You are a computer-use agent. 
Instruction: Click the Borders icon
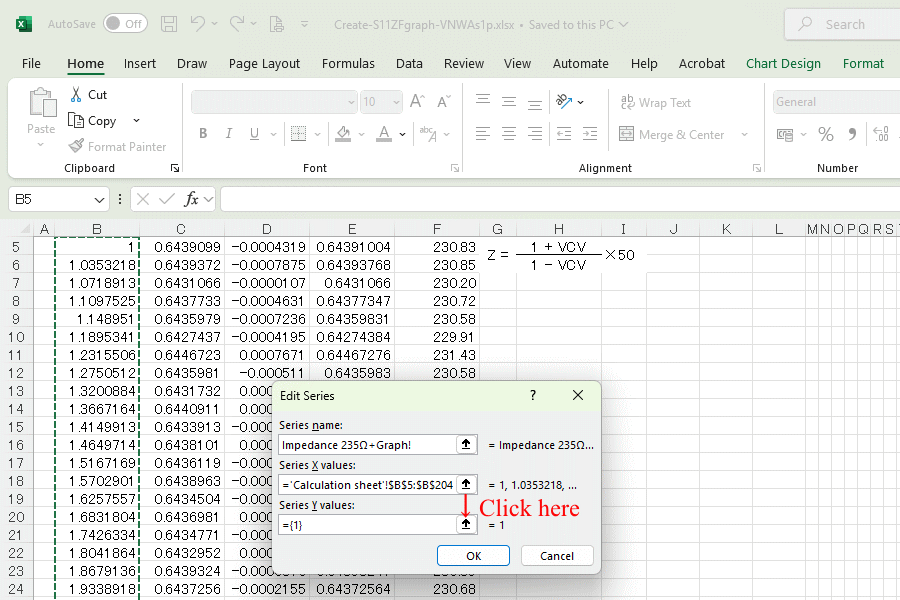pyautogui.click(x=298, y=134)
